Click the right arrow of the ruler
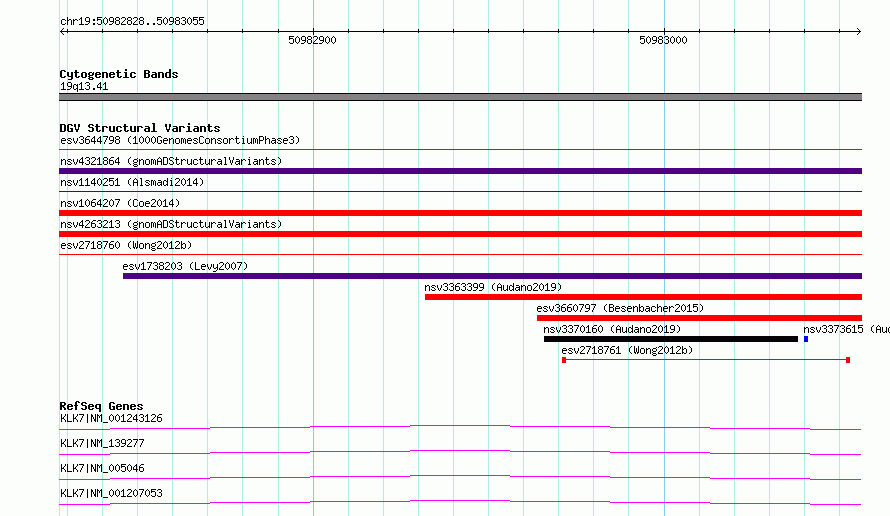This screenshot has height=516, width=890. pos(858,32)
